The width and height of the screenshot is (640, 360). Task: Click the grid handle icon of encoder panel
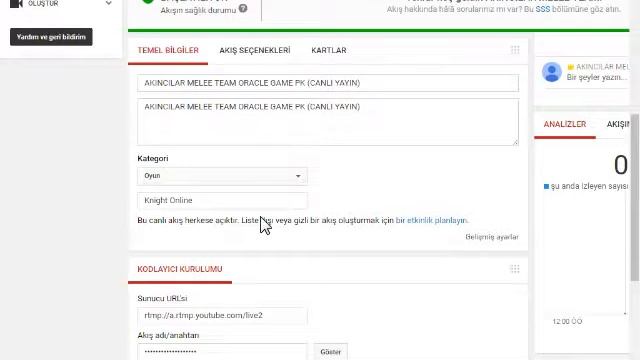(x=515, y=269)
